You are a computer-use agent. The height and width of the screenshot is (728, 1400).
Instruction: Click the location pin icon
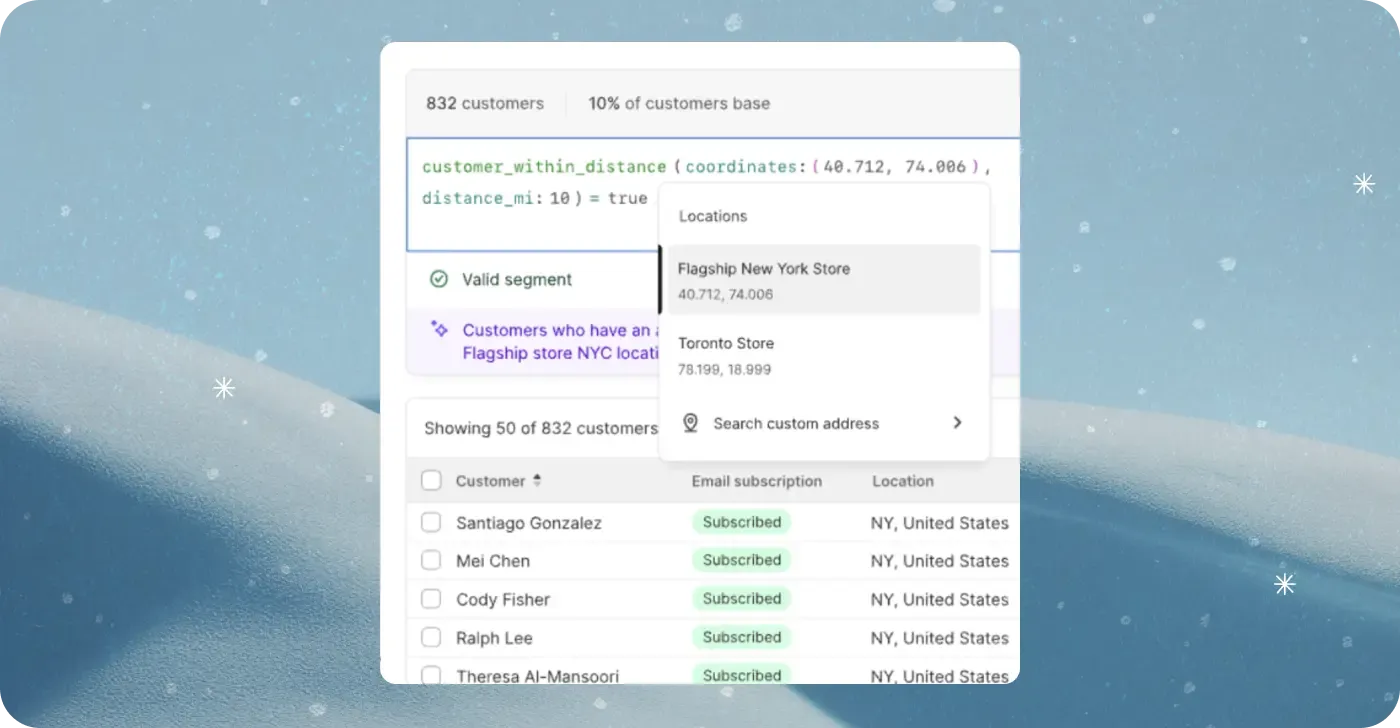[688, 423]
